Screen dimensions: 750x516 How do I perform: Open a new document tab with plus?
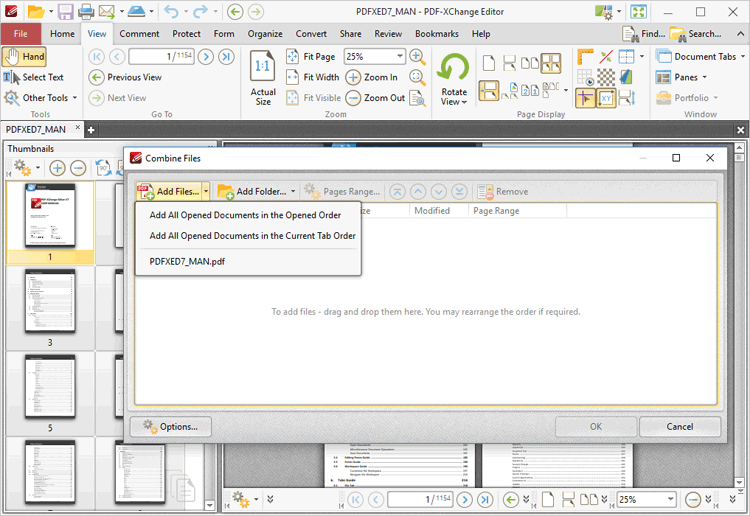[x=91, y=130]
